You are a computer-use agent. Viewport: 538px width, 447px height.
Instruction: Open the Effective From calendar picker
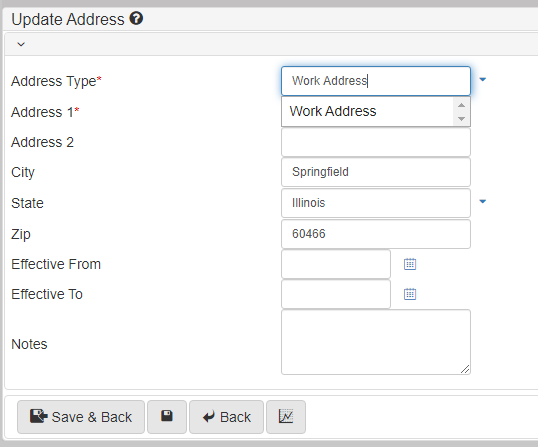tap(410, 264)
